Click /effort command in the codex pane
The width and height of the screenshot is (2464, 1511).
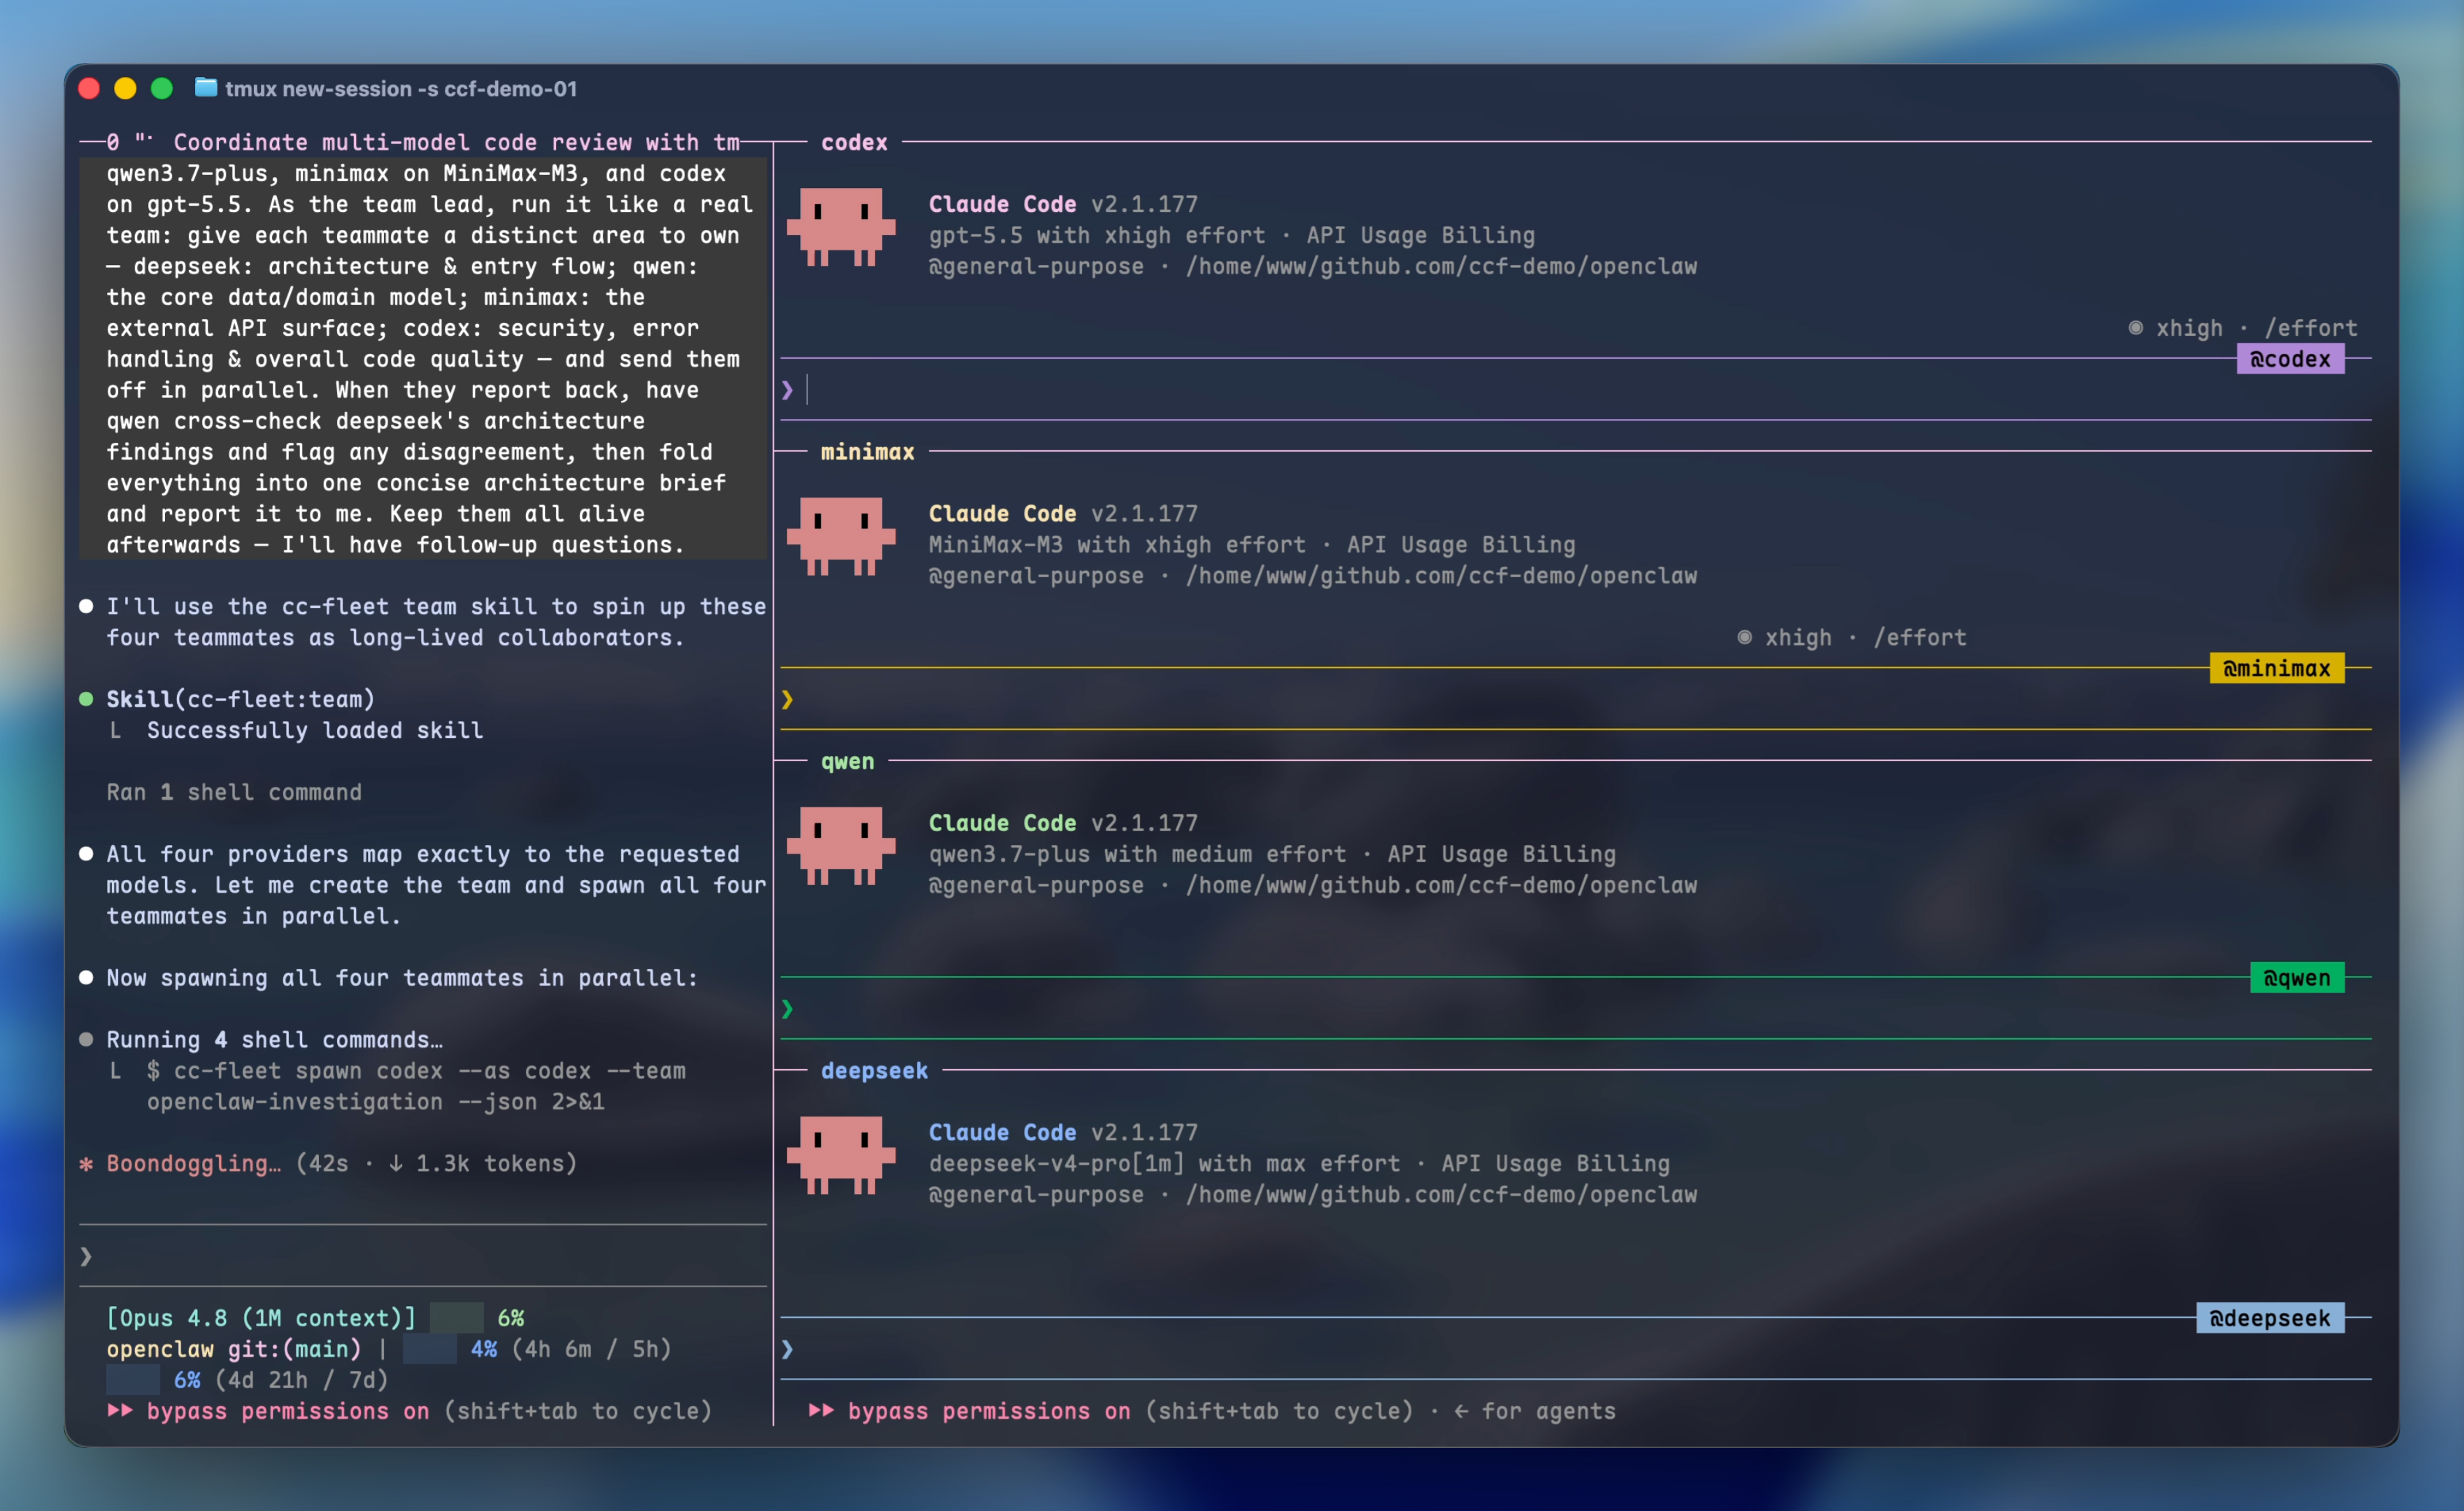click(x=2311, y=328)
